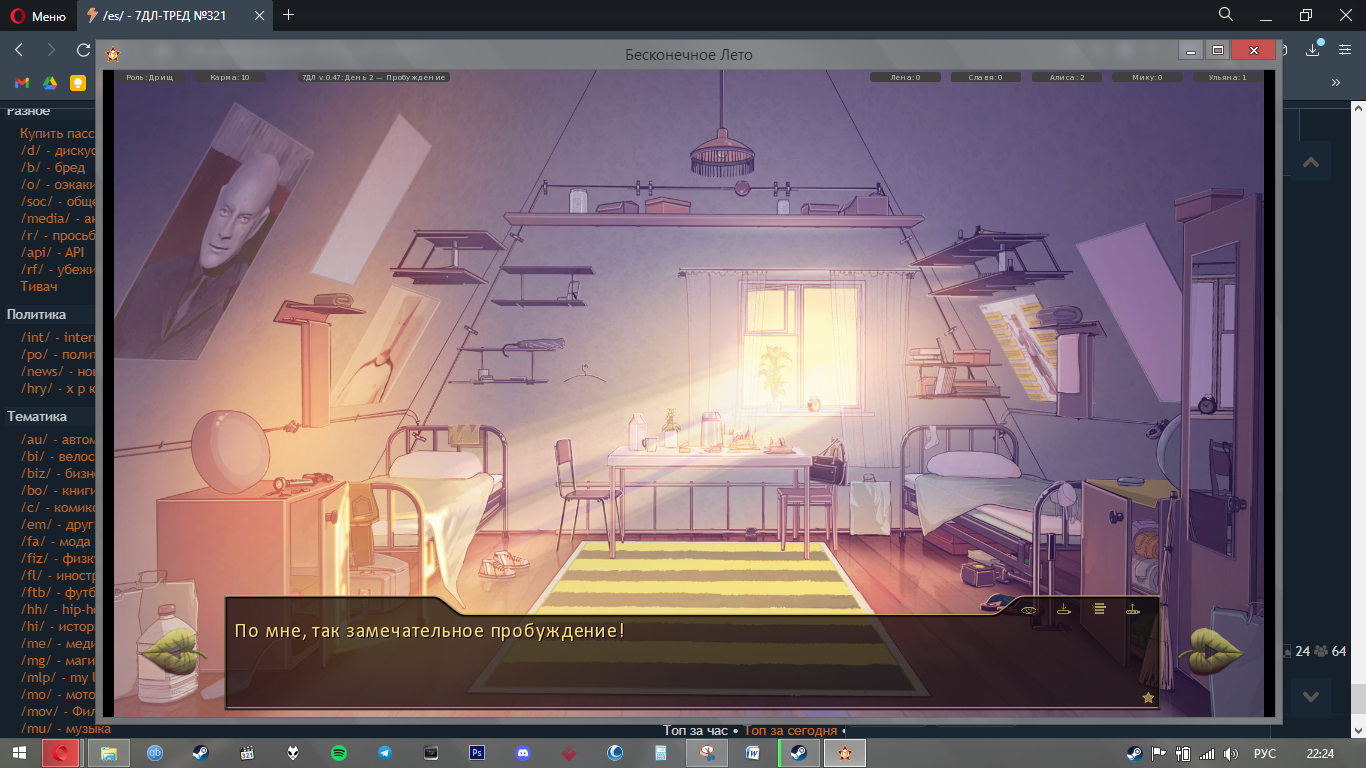Image resolution: width=1366 pixels, height=768 pixels.
Task: Expand the bookmarks bar overflow chevron
Action: click(x=1335, y=83)
